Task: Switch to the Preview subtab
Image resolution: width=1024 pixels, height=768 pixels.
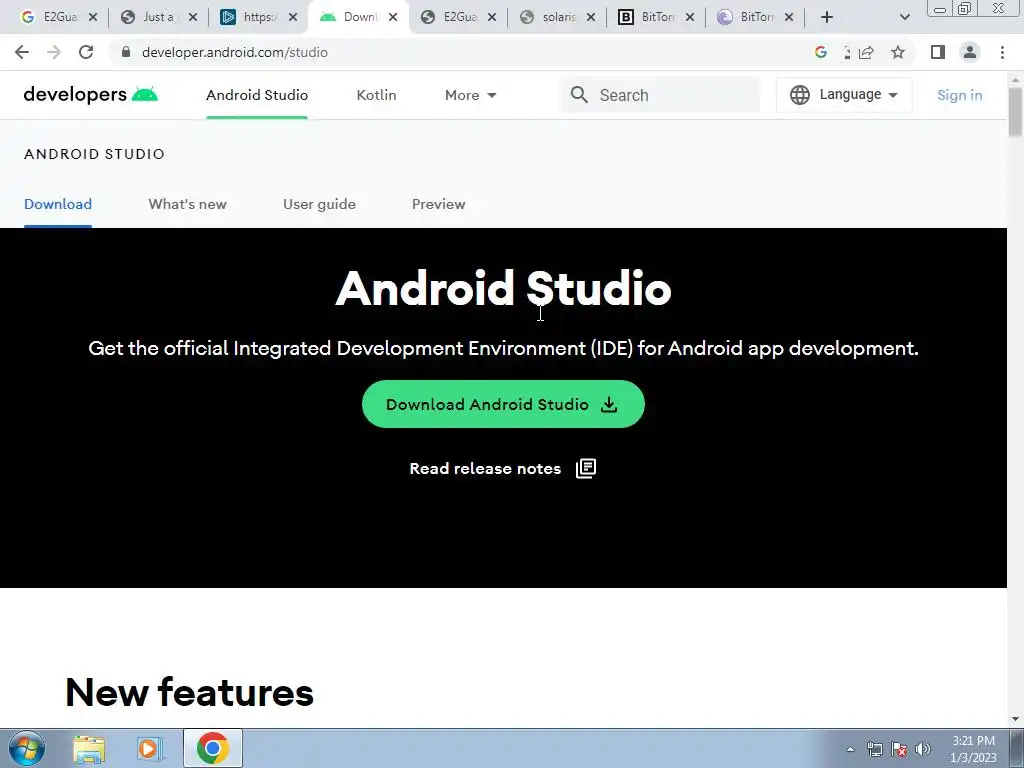Action: tap(438, 204)
